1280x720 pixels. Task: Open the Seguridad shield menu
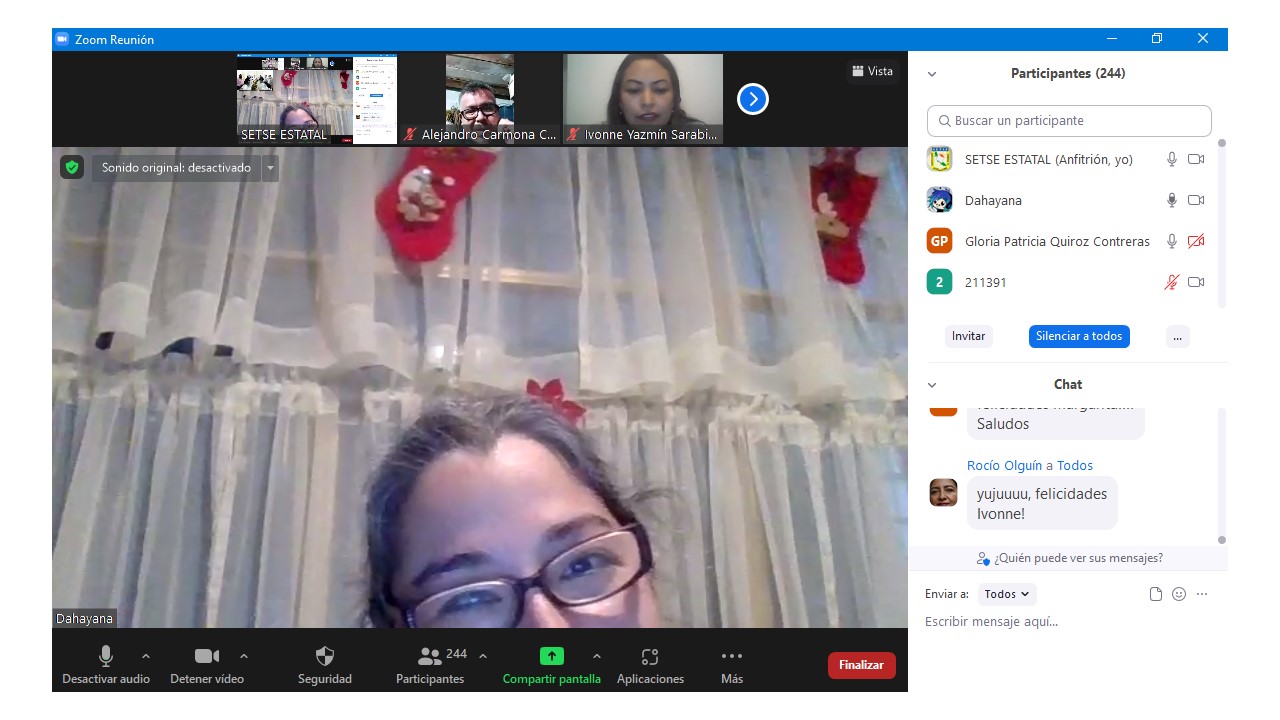point(325,665)
